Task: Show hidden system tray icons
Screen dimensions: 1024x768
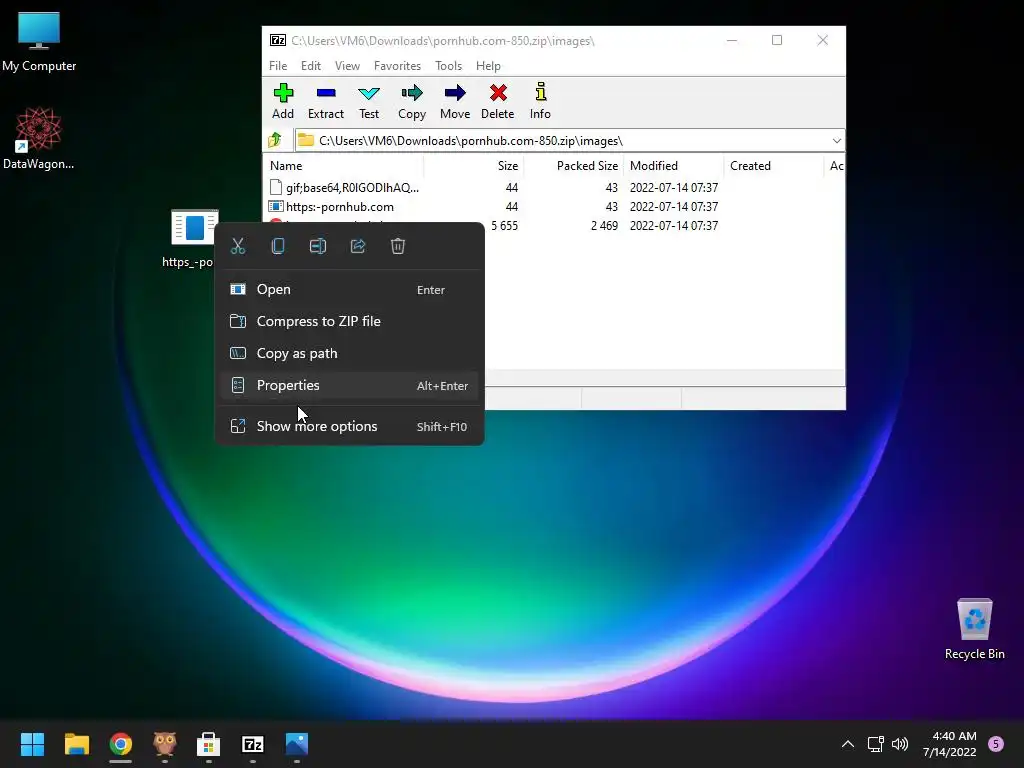Action: point(848,744)
